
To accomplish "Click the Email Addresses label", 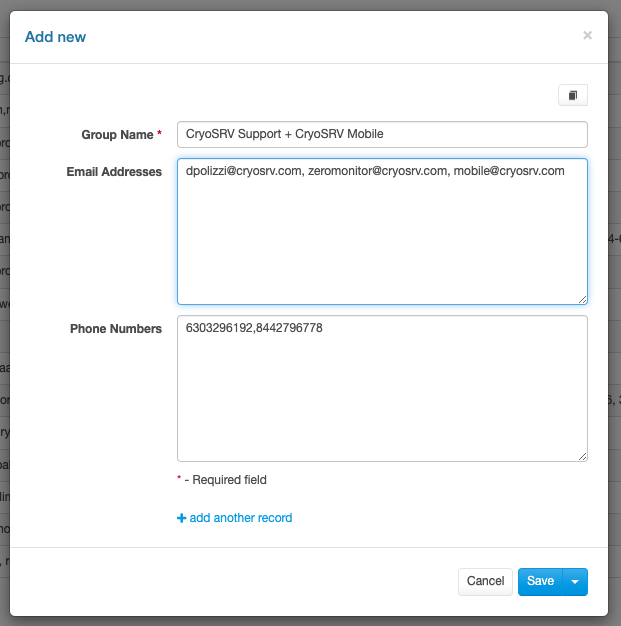I will (114, 172).
